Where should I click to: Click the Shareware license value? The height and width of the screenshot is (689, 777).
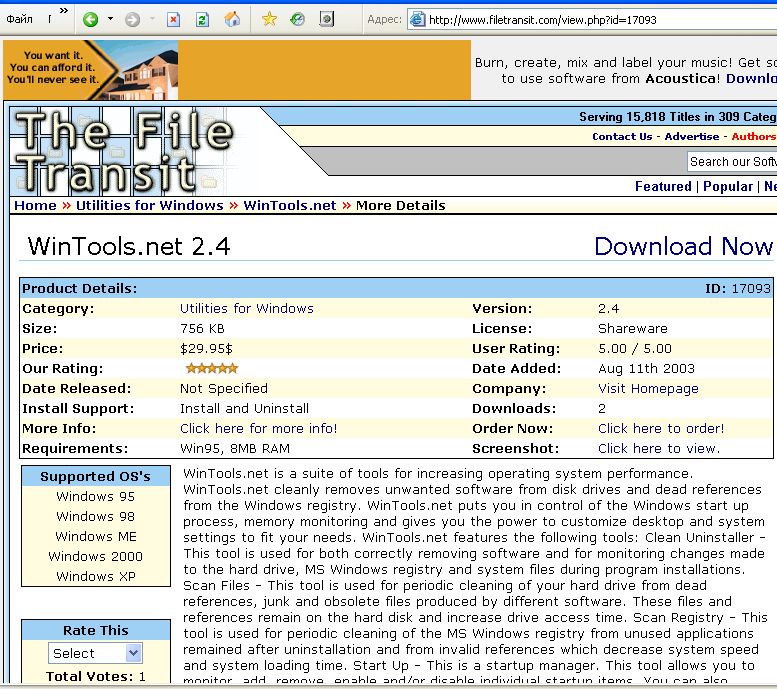633,329
